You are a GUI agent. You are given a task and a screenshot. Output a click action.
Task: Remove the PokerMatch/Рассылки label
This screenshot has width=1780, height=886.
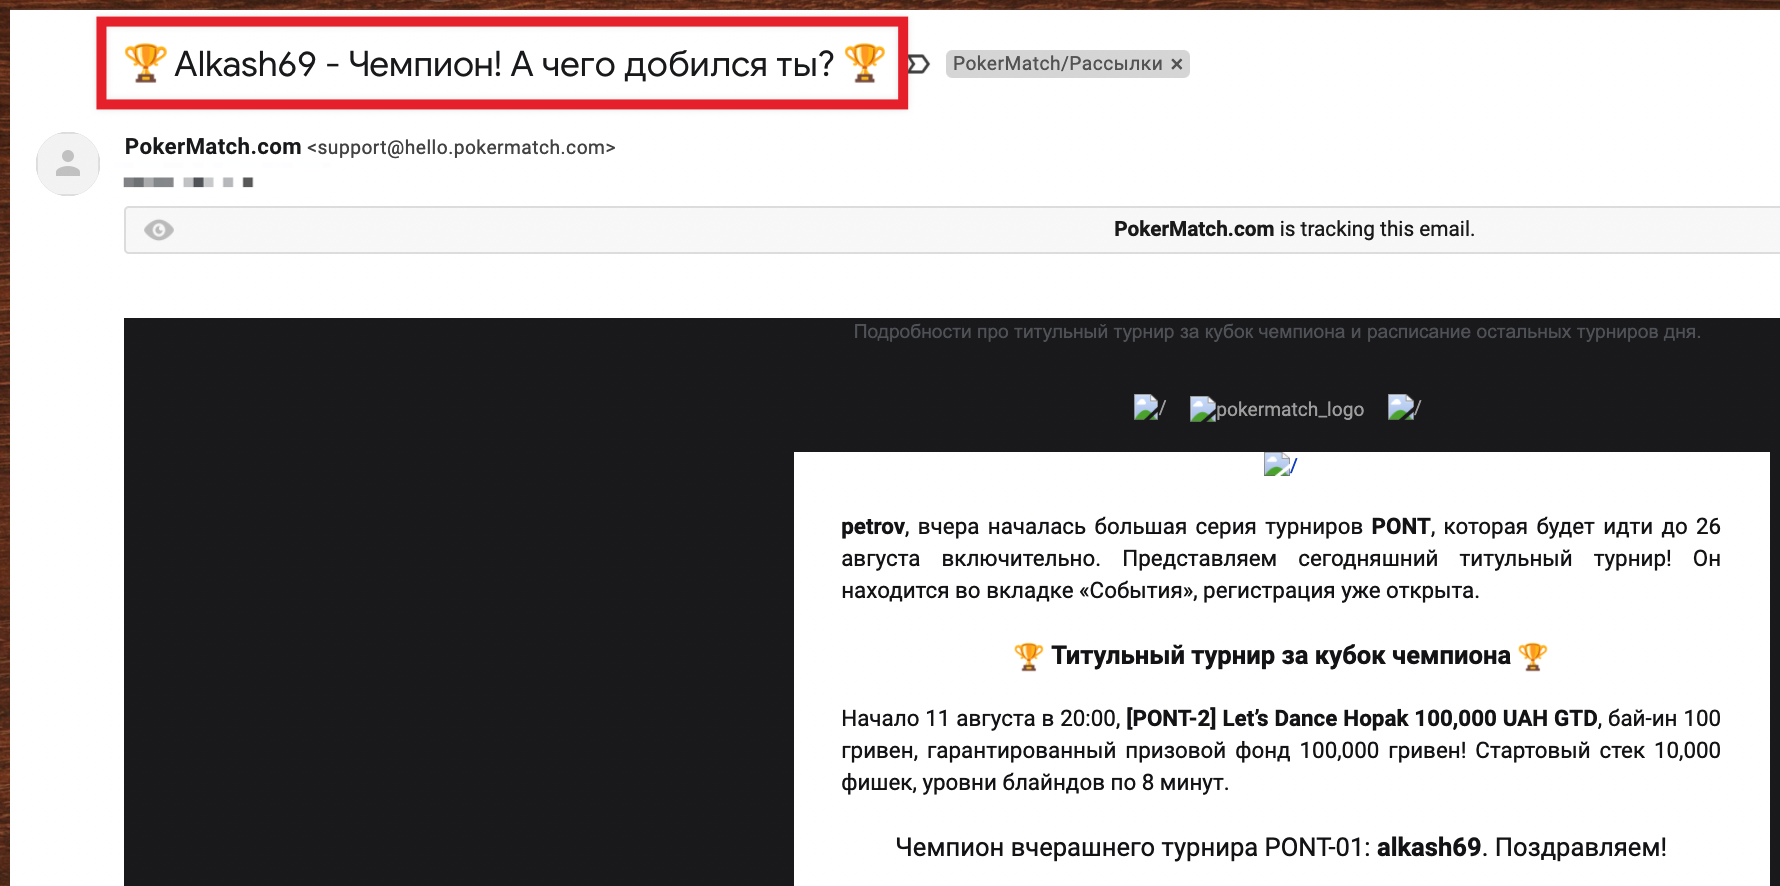[1177, 64]
